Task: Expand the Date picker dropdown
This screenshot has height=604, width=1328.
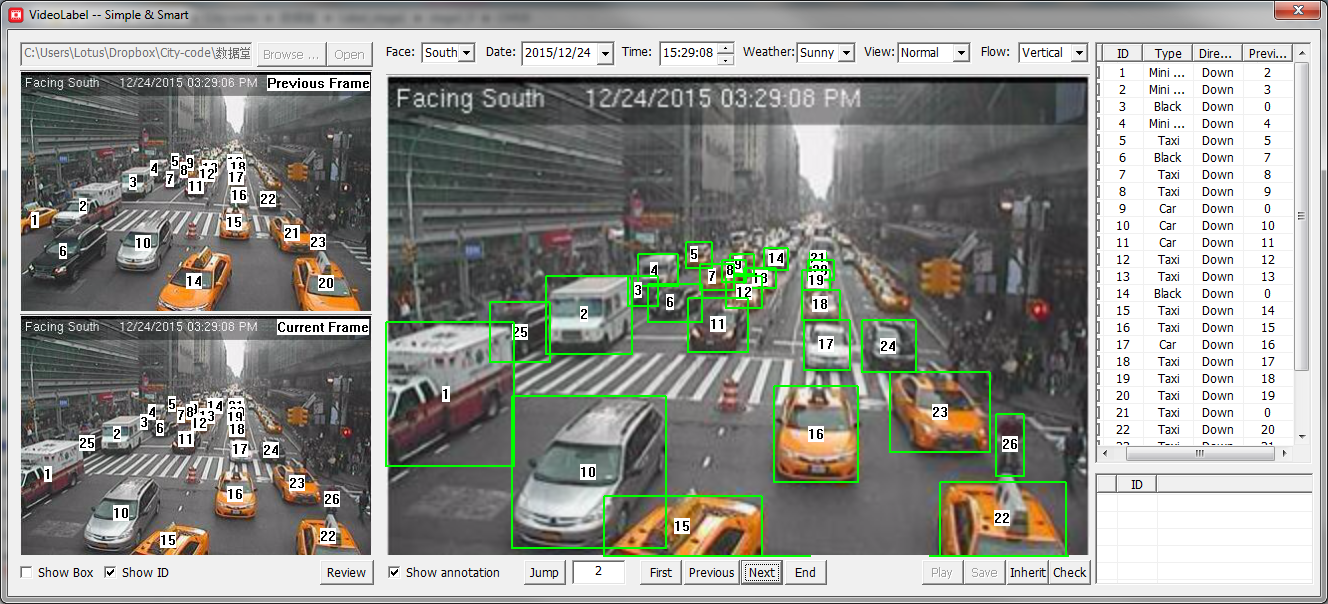Action: [x=604, y=53]
